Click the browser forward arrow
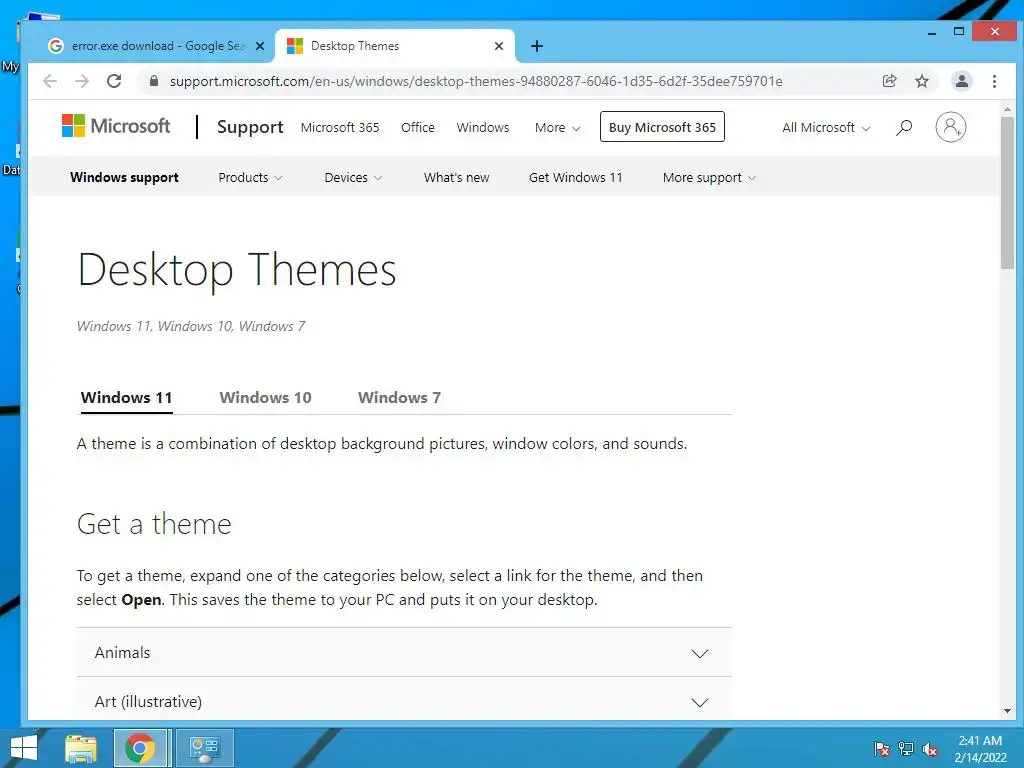This screenshot has height=768, width=1024. [82, 81]
